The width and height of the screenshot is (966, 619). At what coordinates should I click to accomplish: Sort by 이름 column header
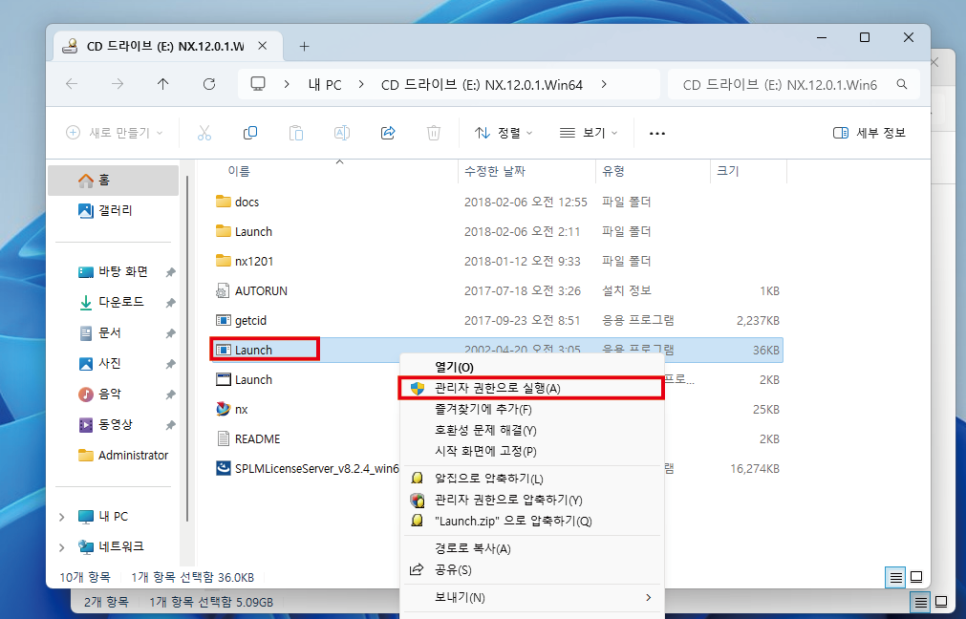coord(239,171)
